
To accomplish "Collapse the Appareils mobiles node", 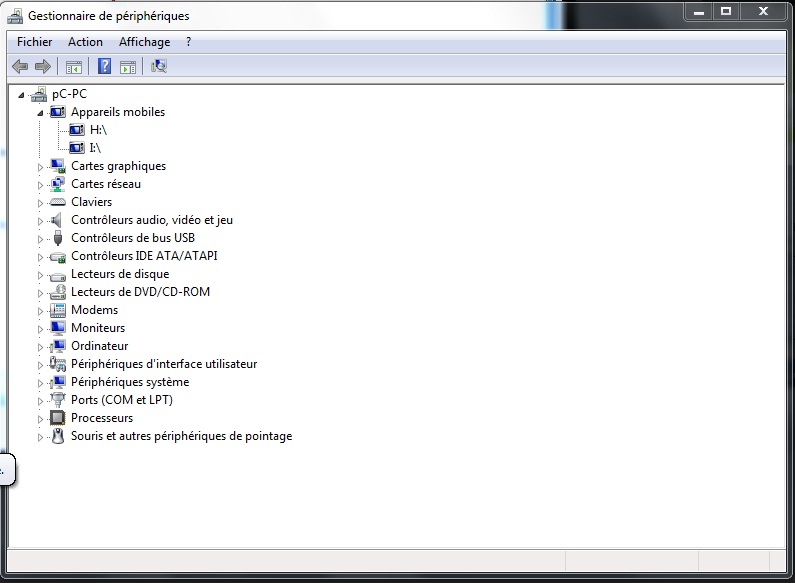I will point(40,113).
